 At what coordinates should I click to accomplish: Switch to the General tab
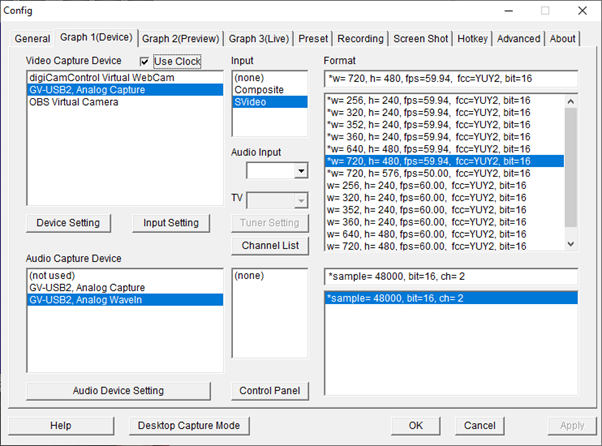coord(32,39)
